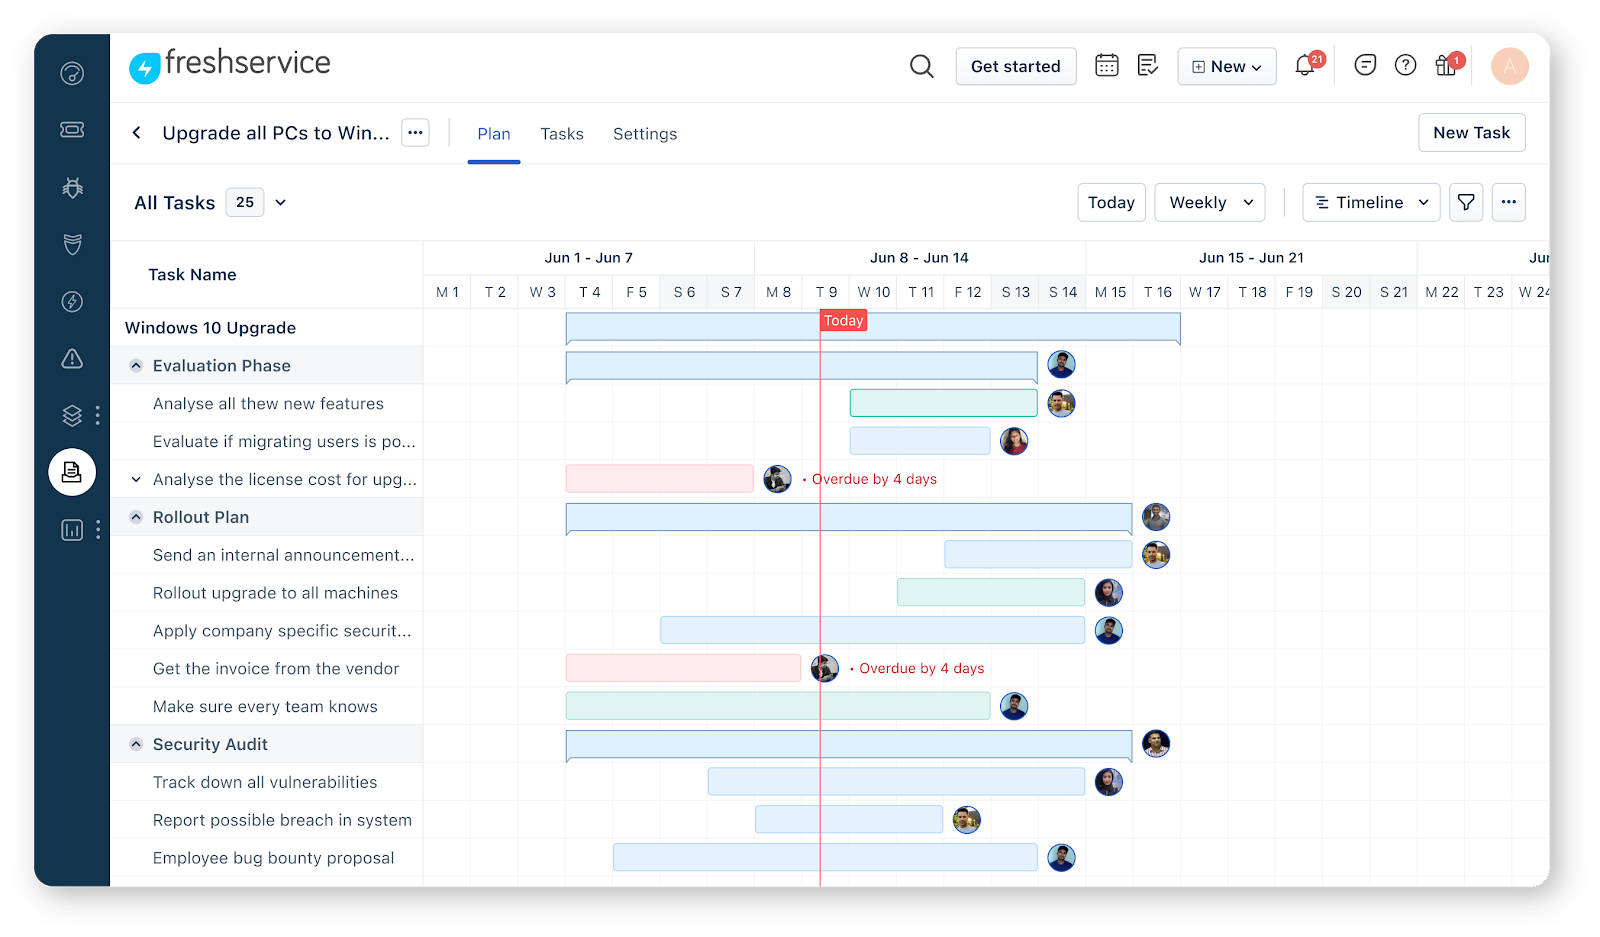Image resolution: width=1600 pixels, height=937 pixels.
Task: Open the gift icon showing new features
Action: point(1445,65)
